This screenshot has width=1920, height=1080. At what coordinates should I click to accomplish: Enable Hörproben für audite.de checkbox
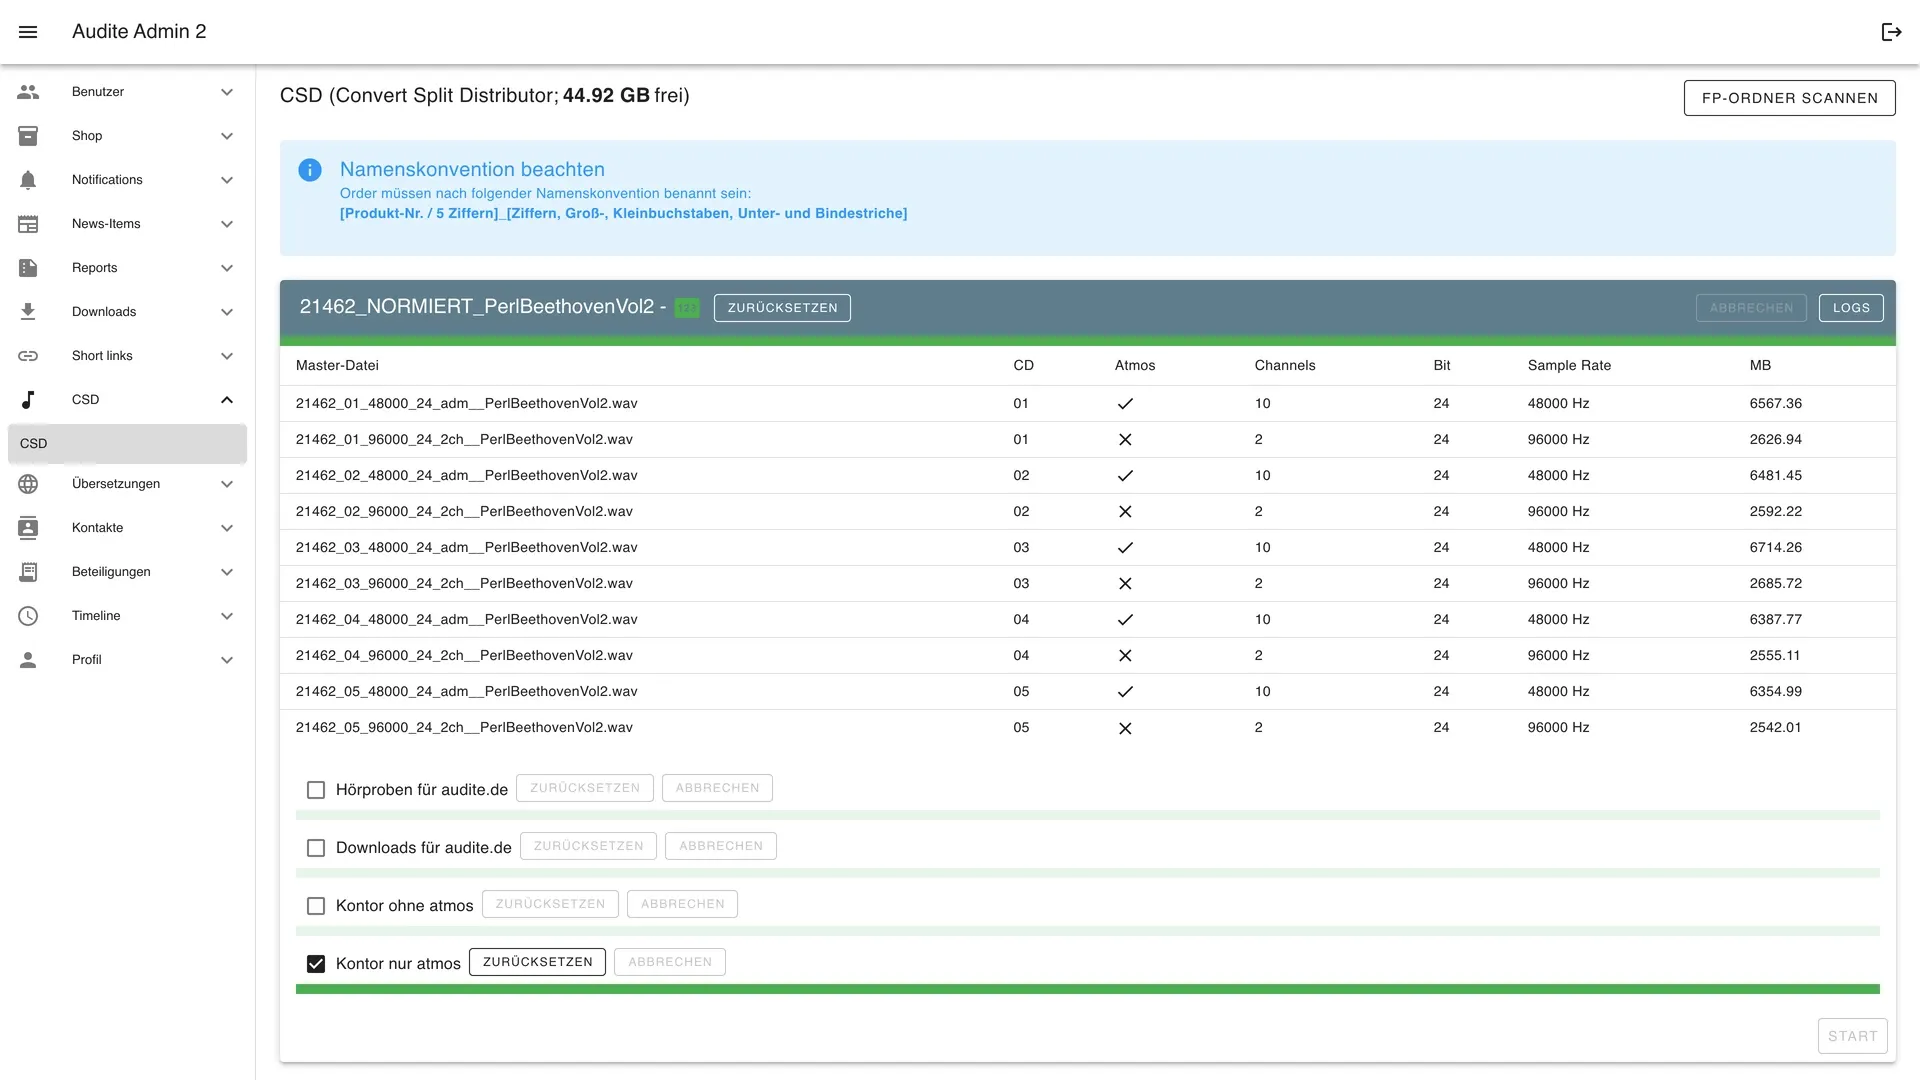pyautogui.click(x=316, y=789)
